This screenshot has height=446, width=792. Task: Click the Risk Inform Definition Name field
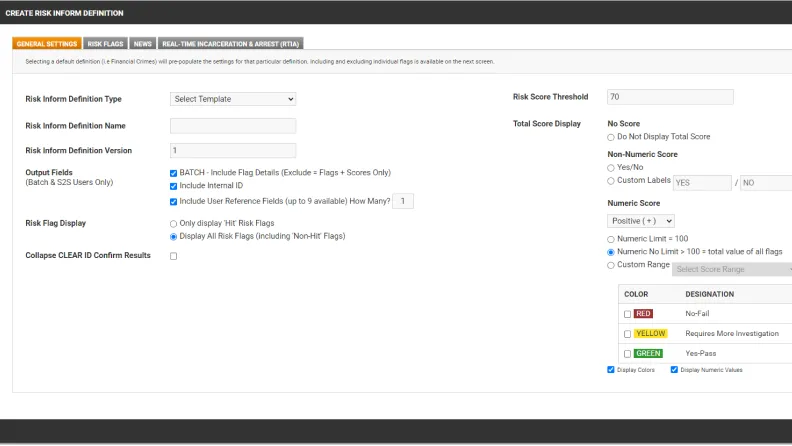233,126
